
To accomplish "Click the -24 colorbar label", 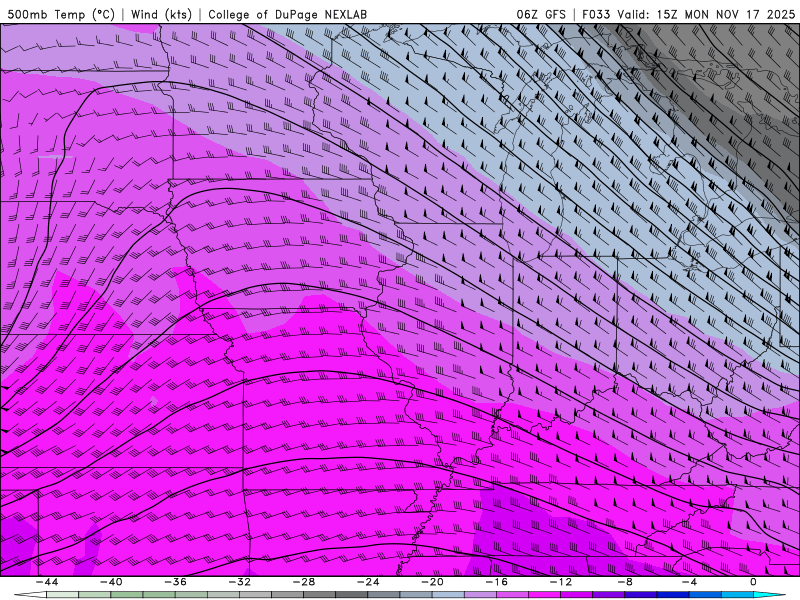I will [368, 582].
